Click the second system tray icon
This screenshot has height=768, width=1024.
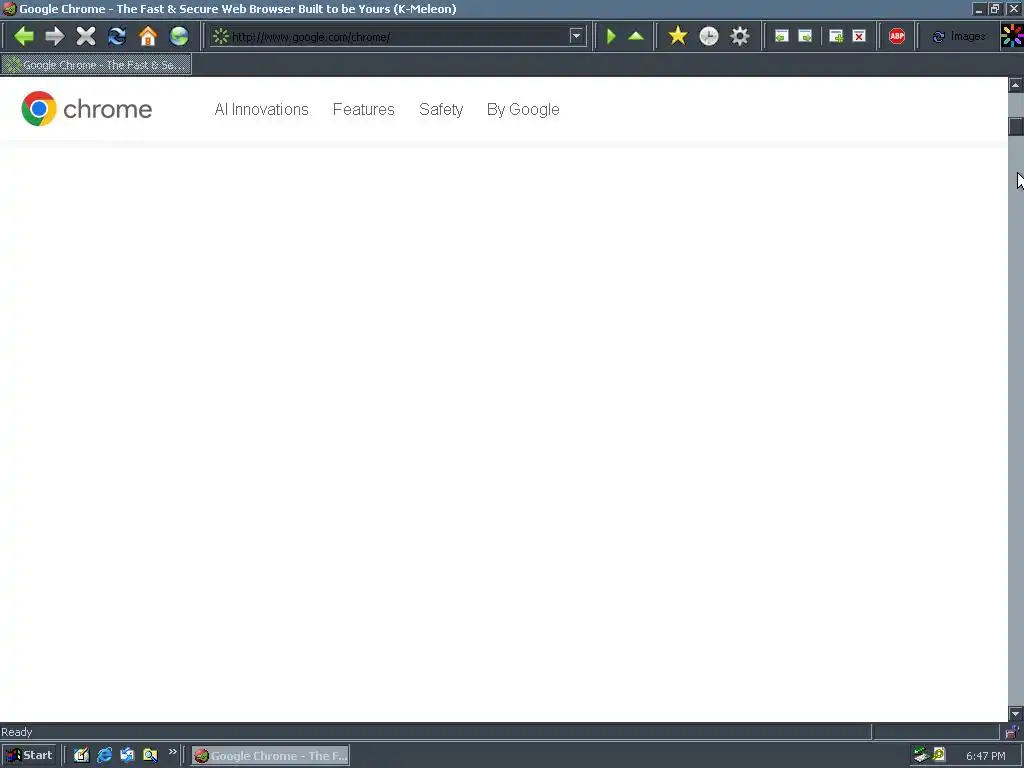click(x=939, y=755)
